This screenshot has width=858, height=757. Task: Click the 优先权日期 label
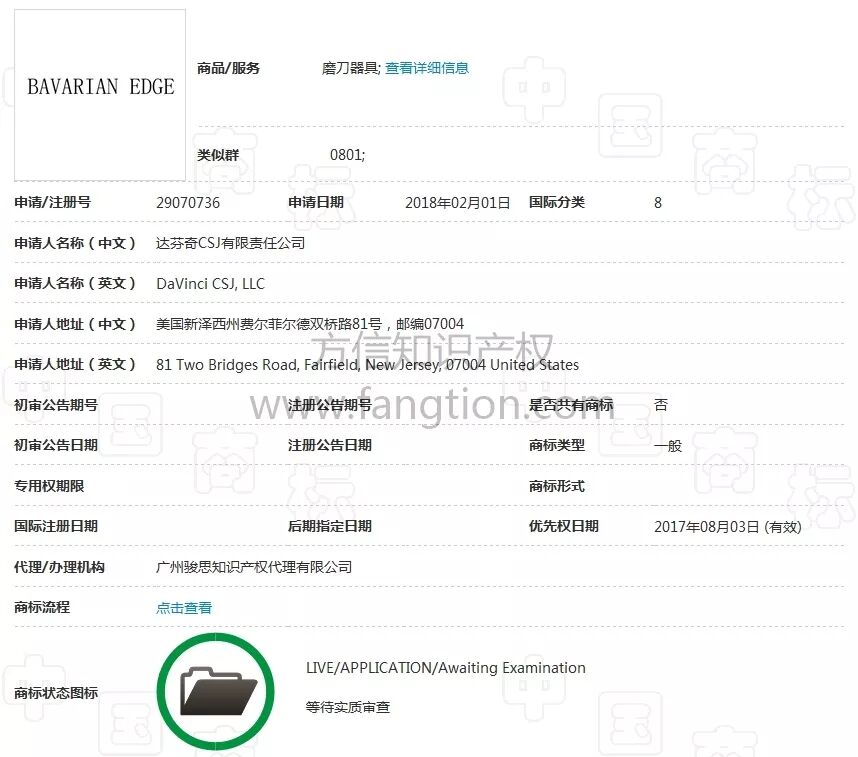(x=564, y=527)
